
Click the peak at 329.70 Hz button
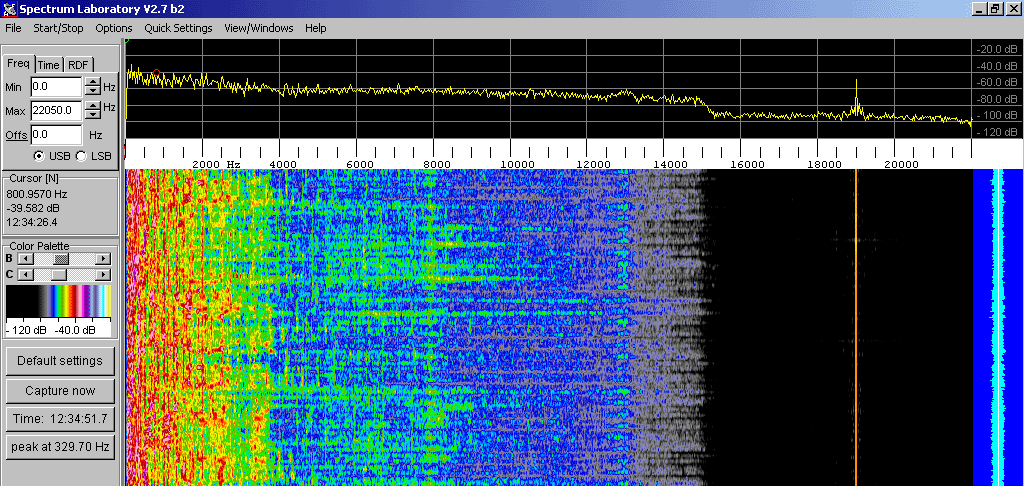tap(60, 446)
